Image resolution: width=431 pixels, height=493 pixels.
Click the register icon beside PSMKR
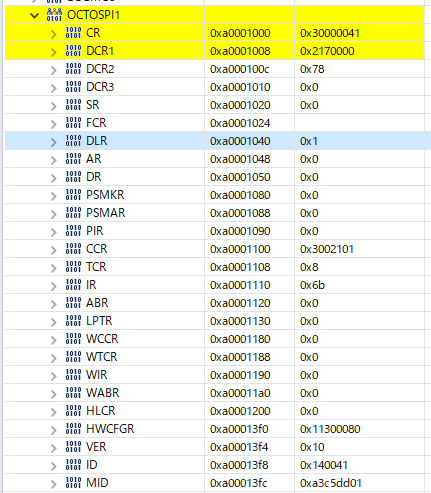tap(73, 195)
